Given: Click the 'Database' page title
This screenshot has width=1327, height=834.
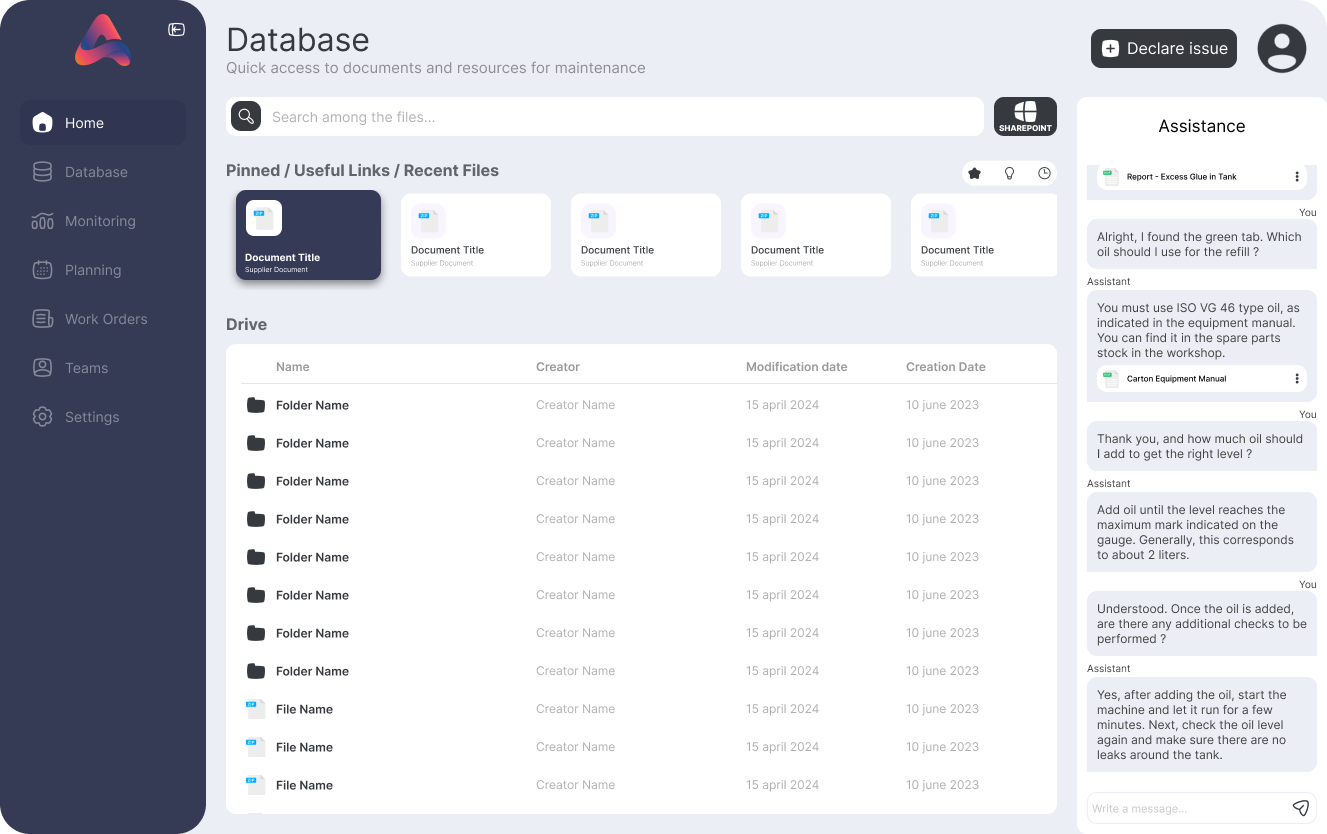Looking at the screenshot, I should [298, 40].
